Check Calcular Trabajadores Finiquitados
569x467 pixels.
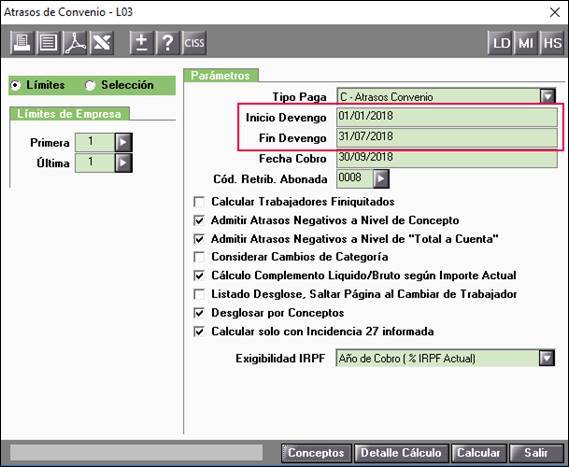click(199, 202)
